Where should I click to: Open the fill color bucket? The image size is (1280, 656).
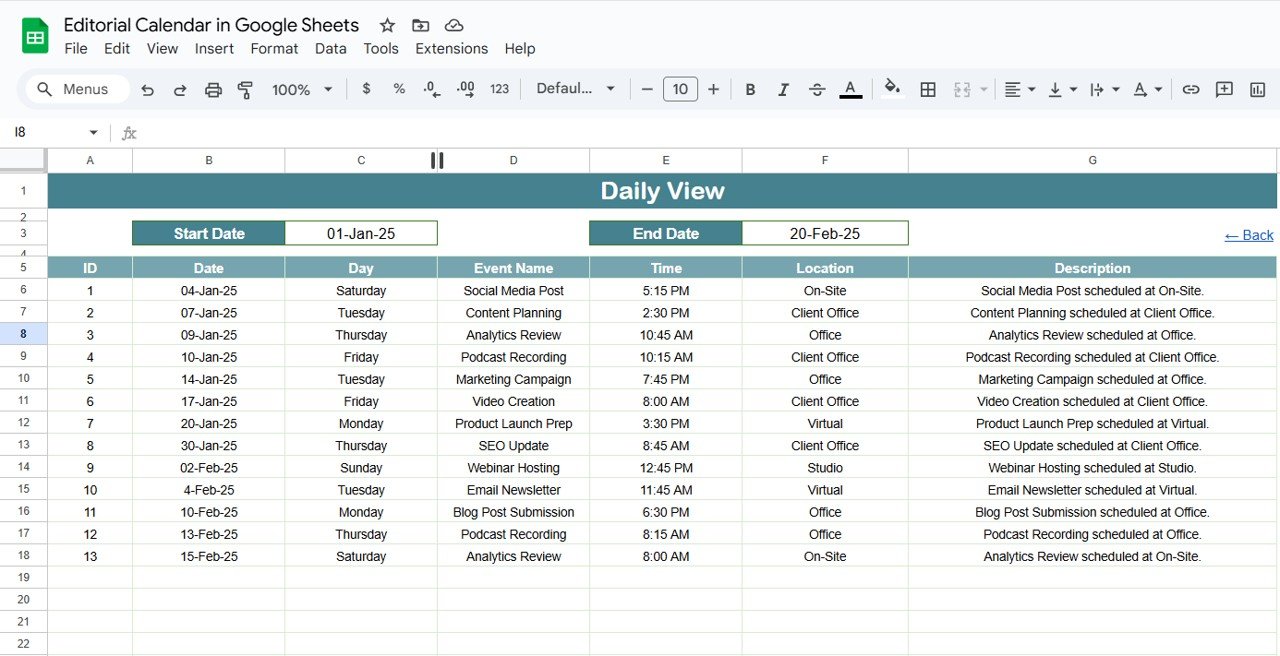(893, 89)
